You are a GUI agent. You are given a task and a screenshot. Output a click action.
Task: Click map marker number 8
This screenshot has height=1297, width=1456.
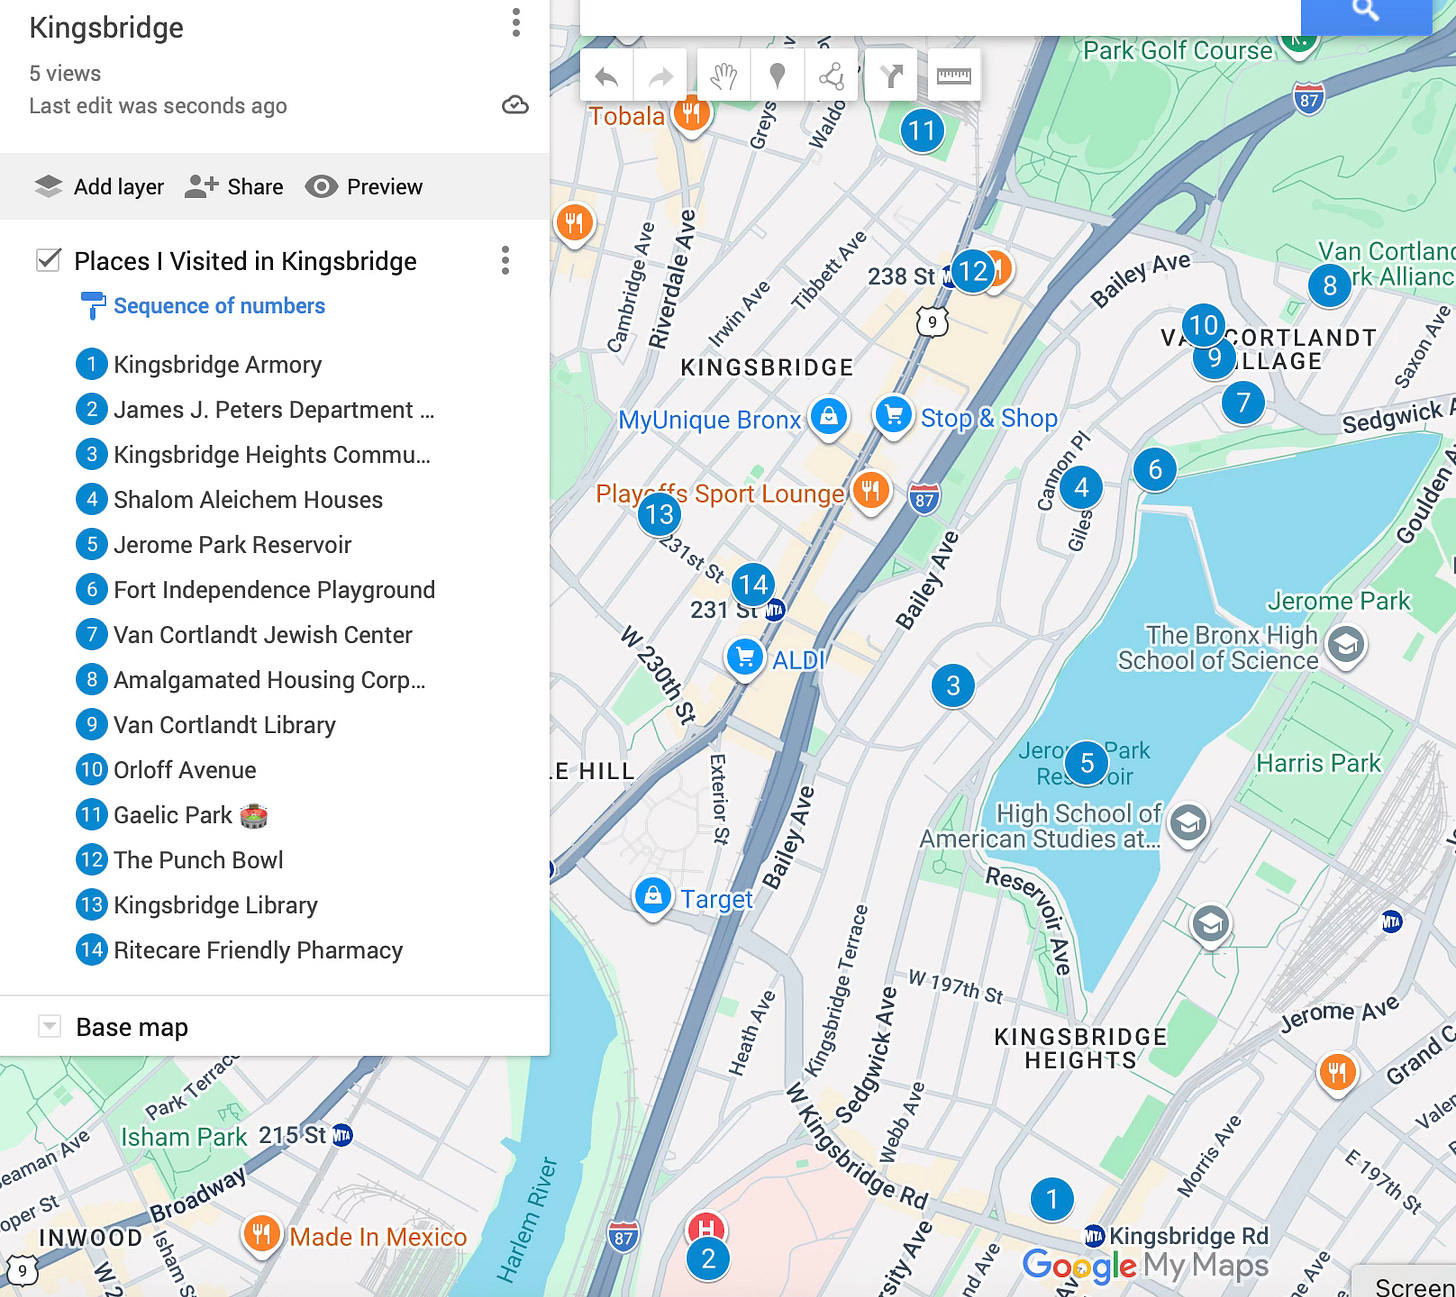click(1330, 285)
